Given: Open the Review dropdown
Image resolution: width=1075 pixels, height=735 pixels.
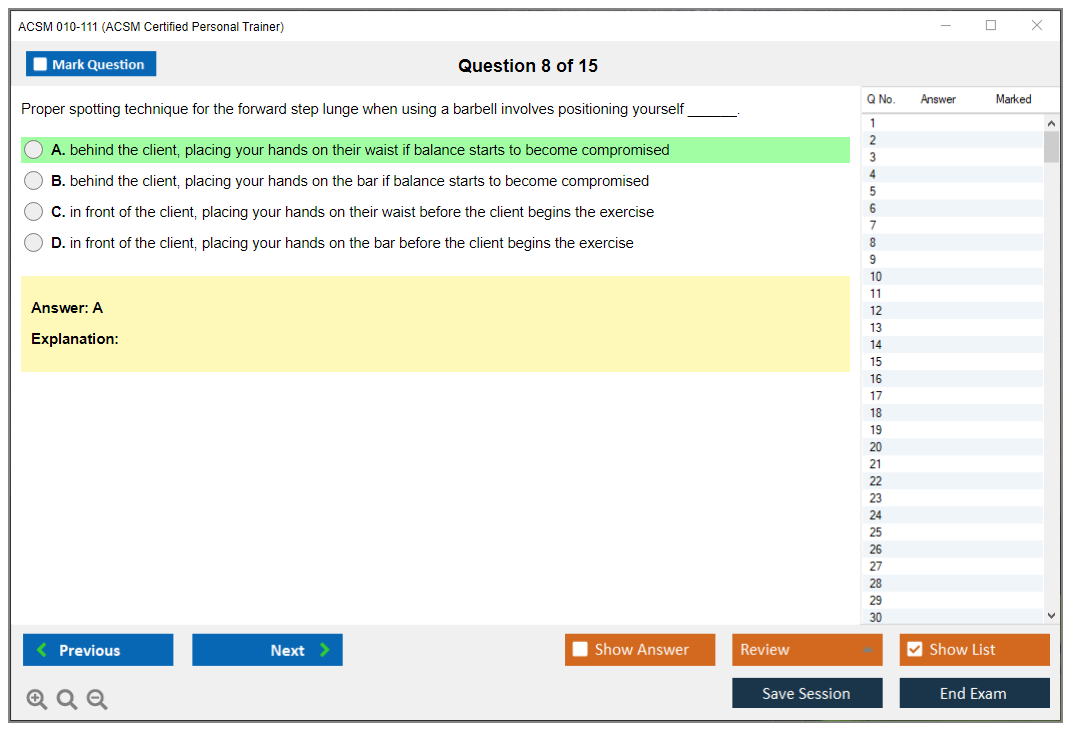Looking at the screenshot, I should (807, 650).
